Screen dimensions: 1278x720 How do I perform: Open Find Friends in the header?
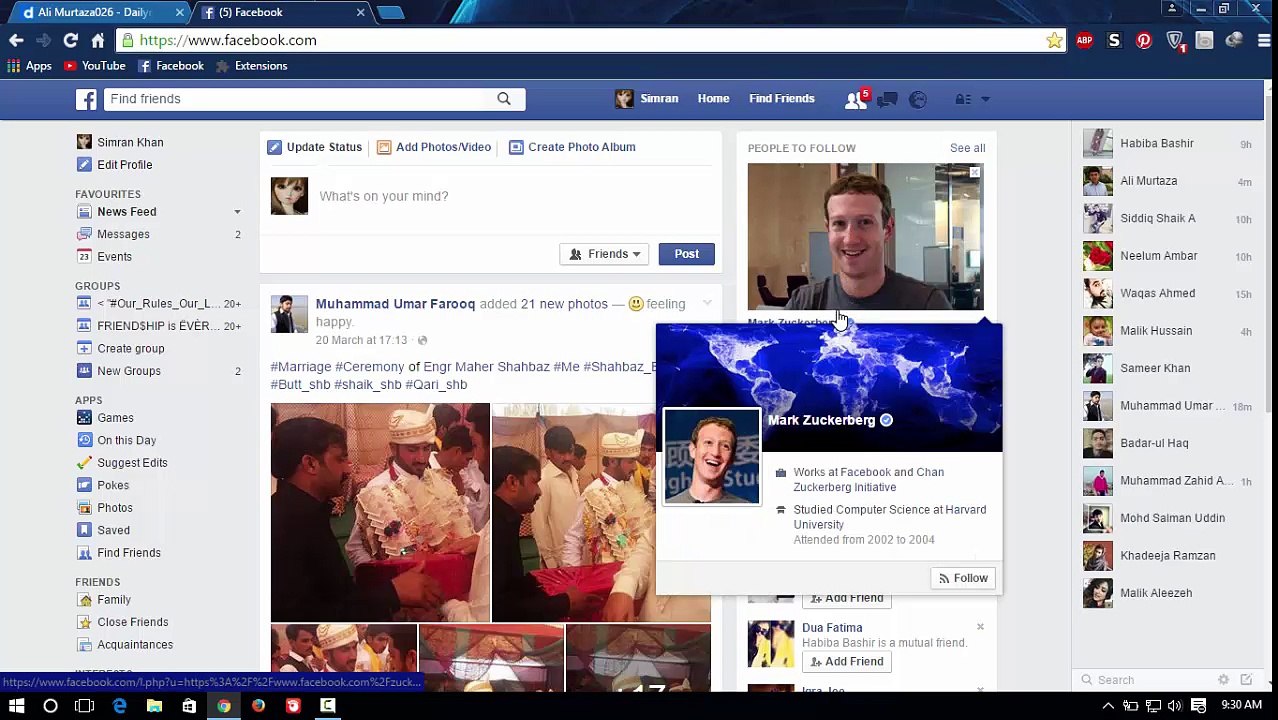pyautogui.click(x=782, y=99)
